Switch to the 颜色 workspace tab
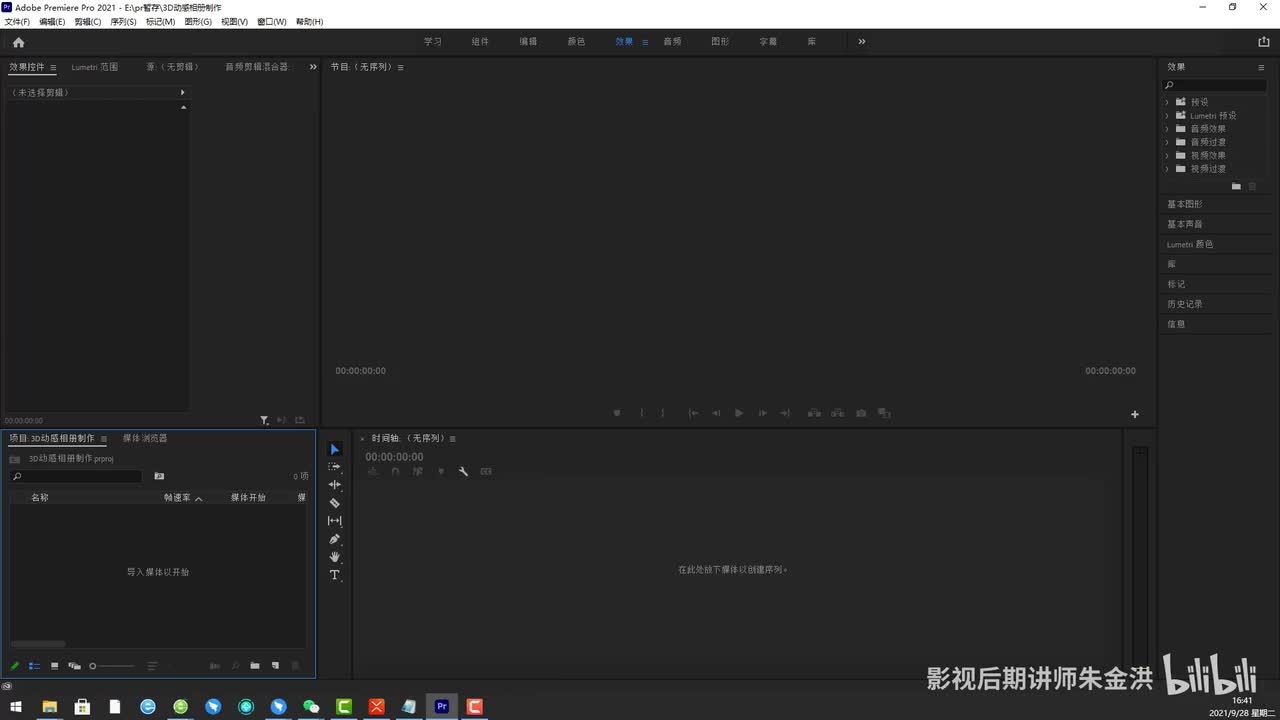The height and width of the screenshot is (720, 1280). [576, 42]
